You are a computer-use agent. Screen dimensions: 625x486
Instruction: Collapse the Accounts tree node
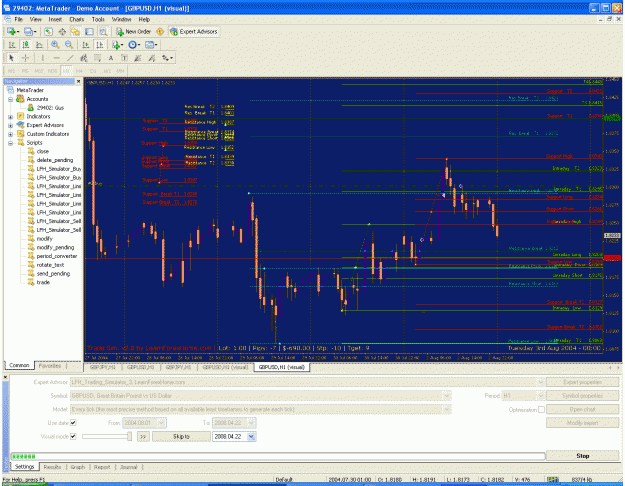[11, 99]
